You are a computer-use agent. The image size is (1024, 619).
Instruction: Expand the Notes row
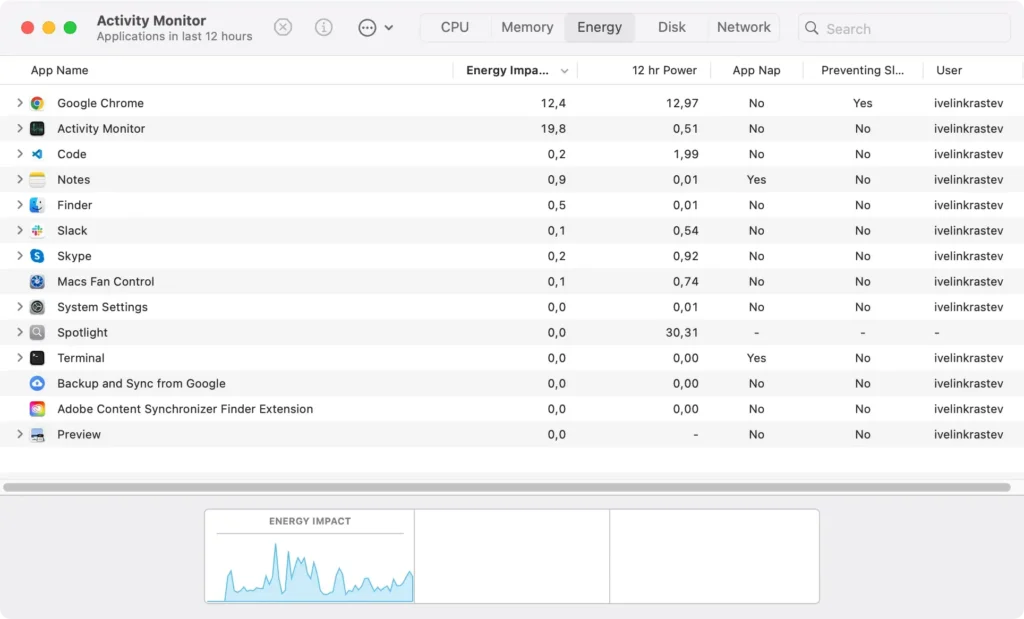20,179
